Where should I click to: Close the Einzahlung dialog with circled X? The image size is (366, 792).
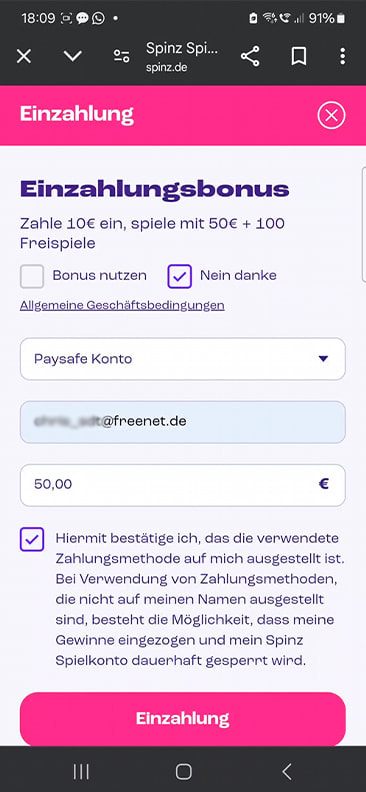pos(331,116)
